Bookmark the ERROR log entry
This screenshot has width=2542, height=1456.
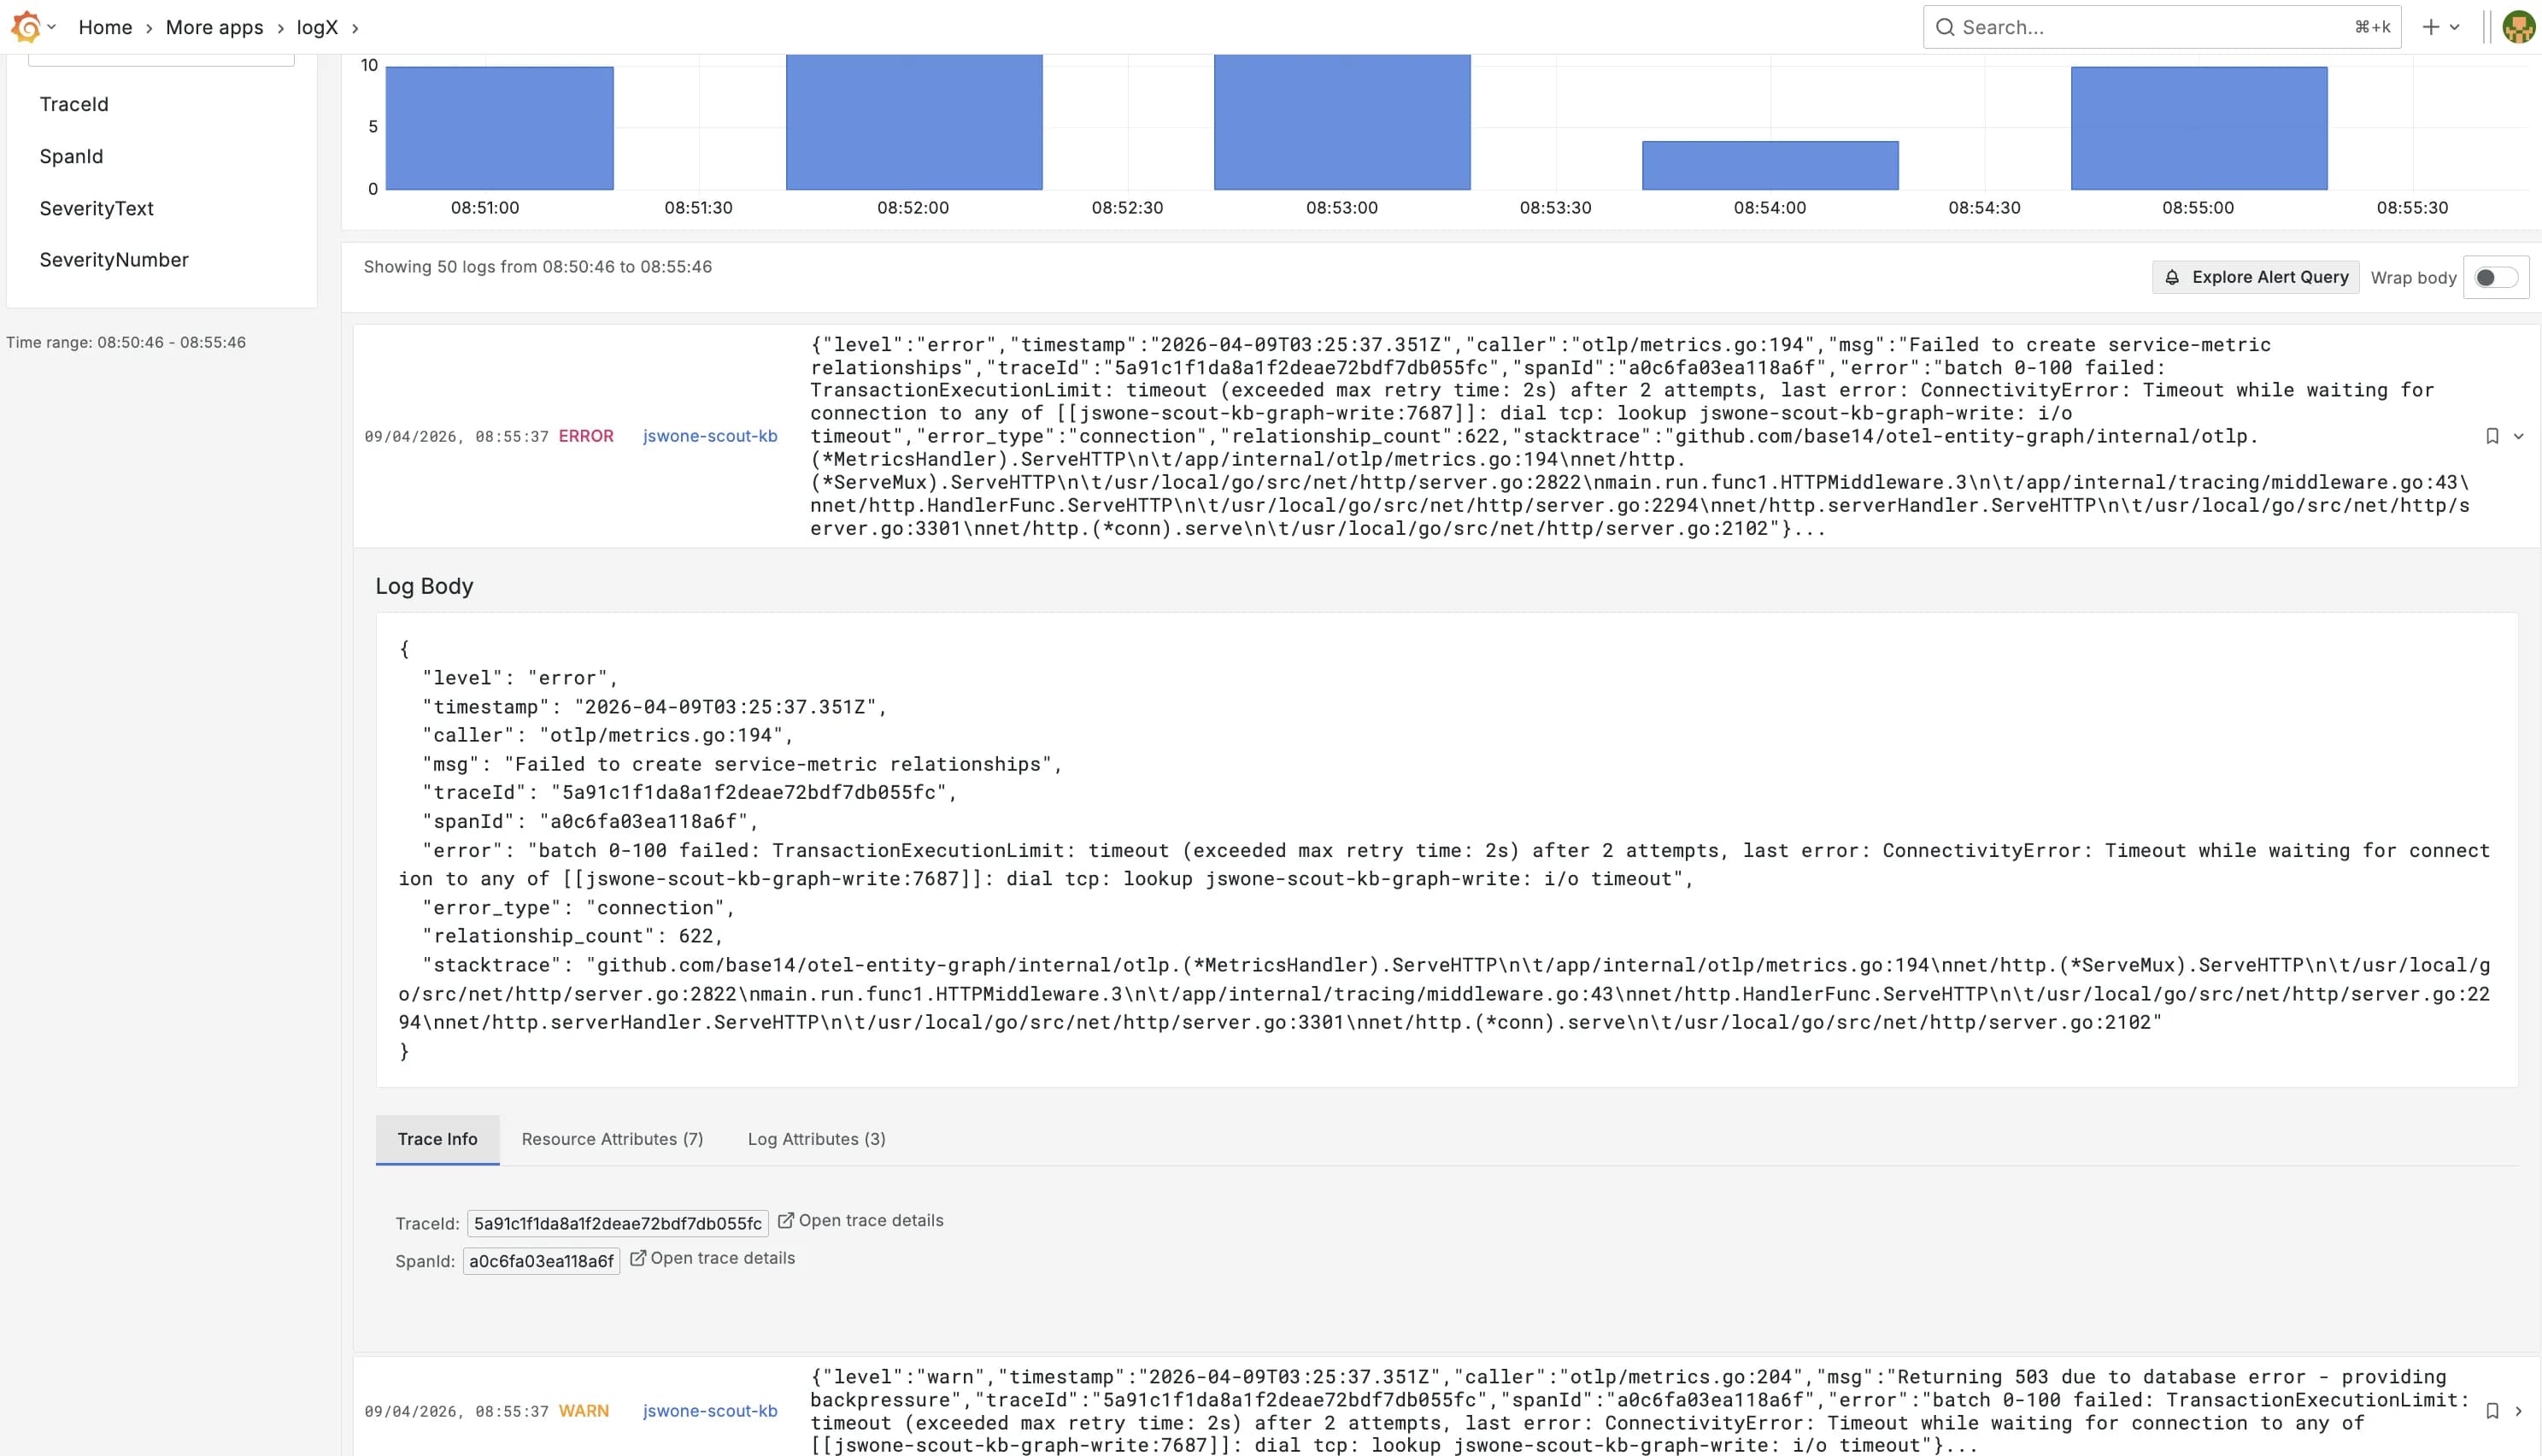[2492, 436]
